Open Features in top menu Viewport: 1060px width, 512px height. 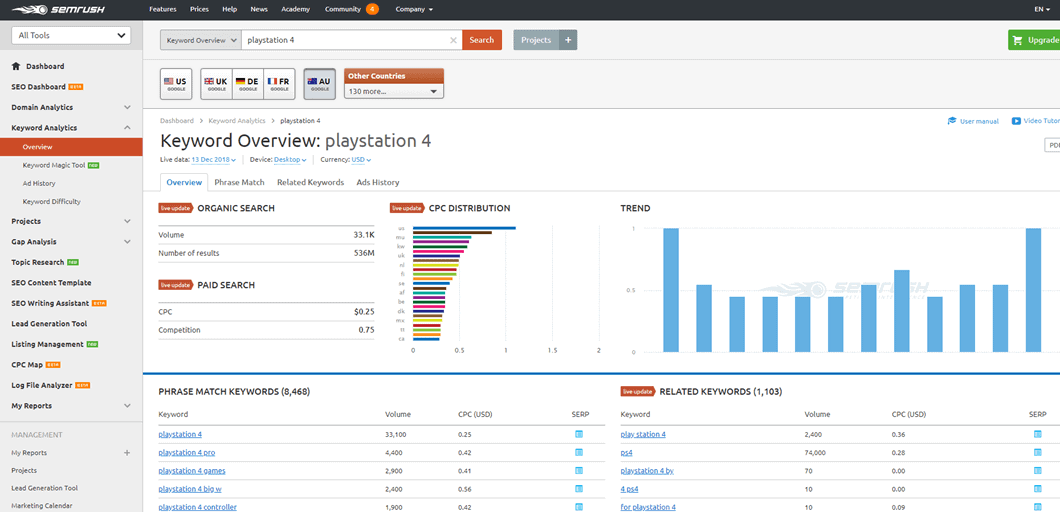click(162, 9)
